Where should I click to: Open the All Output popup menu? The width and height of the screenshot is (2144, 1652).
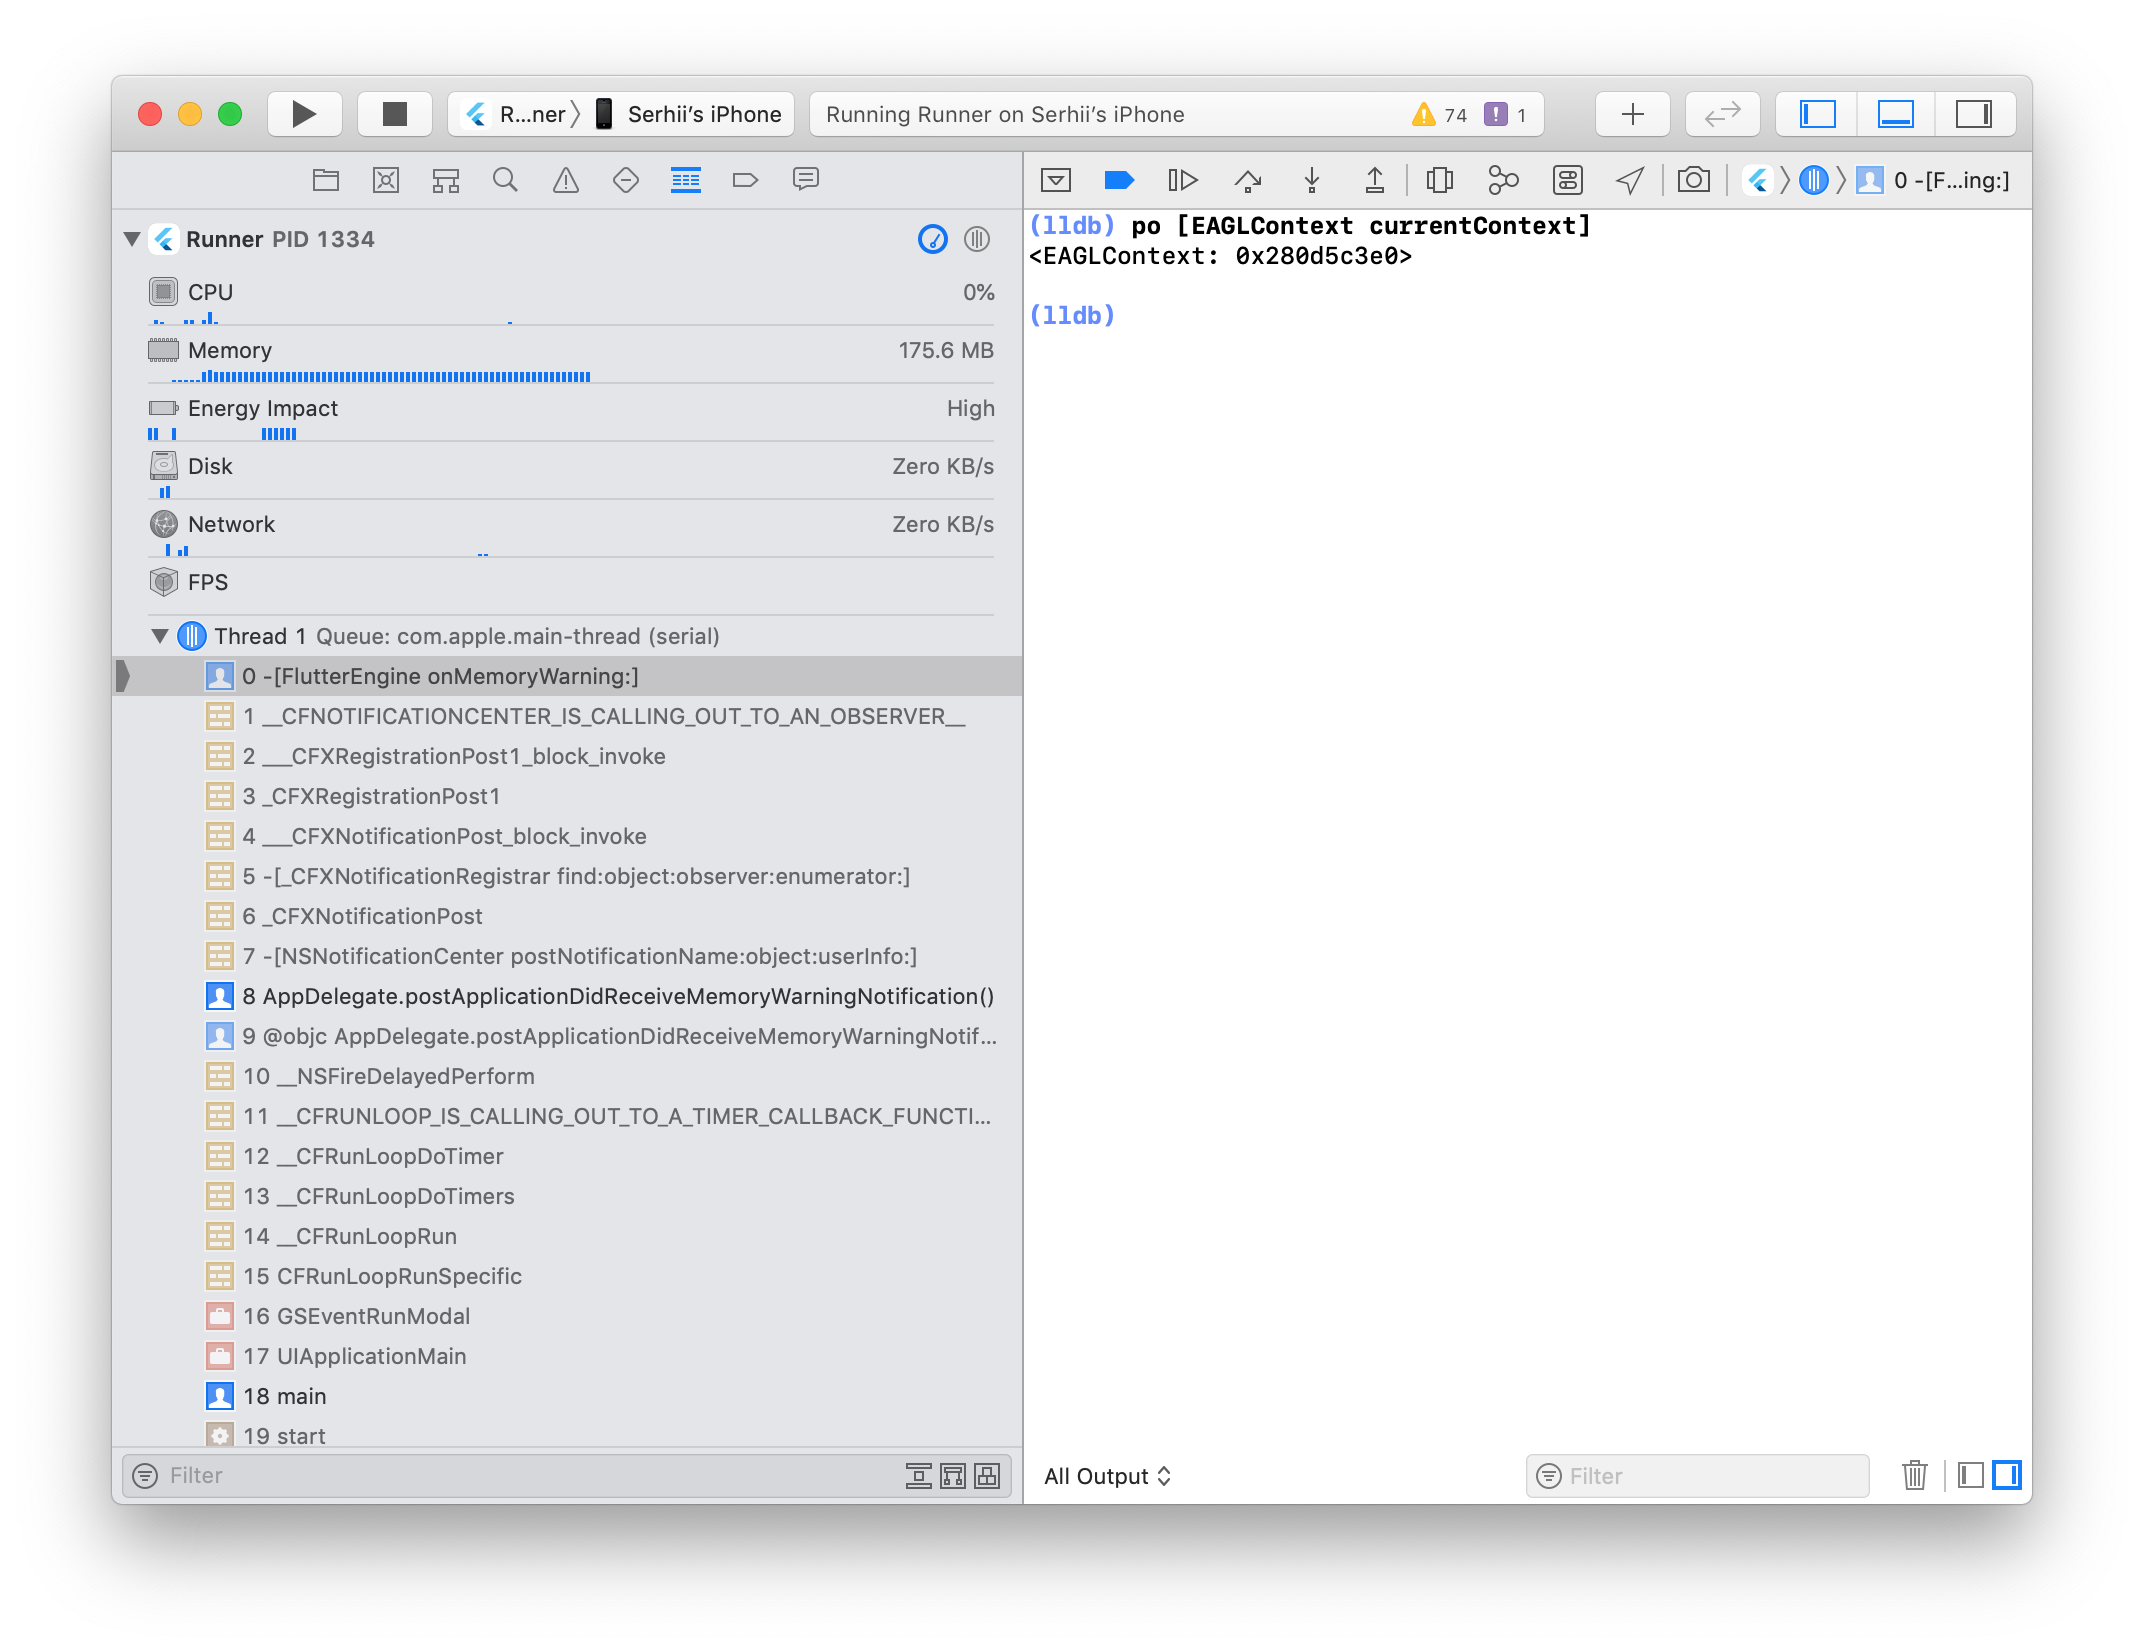(x=1107, y=1476)
